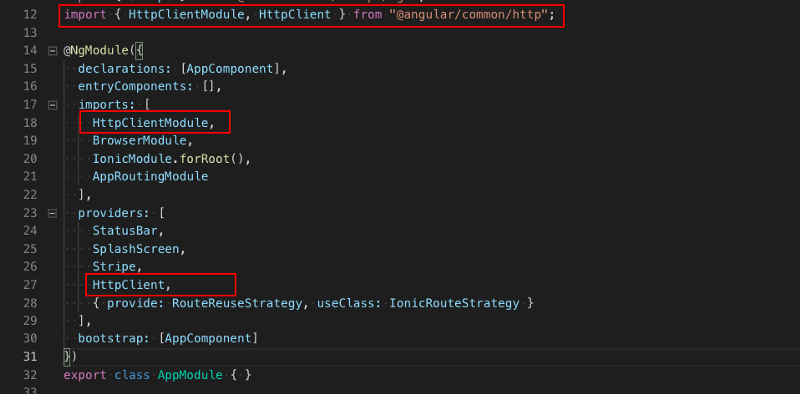Click HttpClient in the line 12 import
Image resolution: width=800 pixels, height=394 pixels.
click(295, 15)
